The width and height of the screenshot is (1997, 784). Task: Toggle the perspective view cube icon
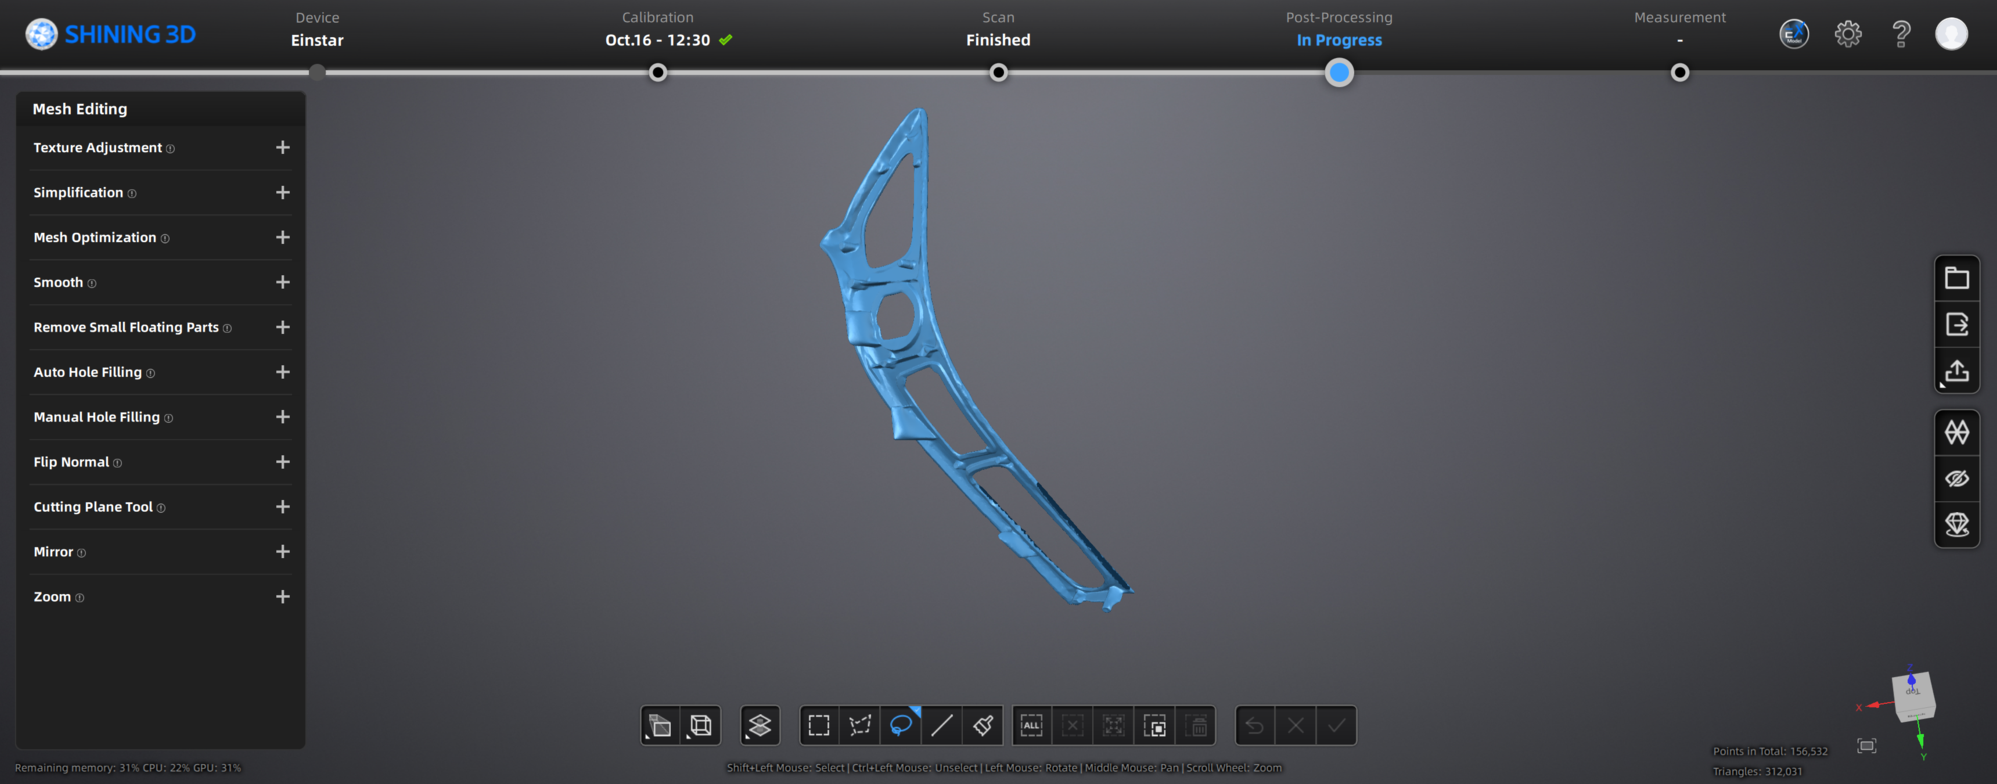pos(660,726)
